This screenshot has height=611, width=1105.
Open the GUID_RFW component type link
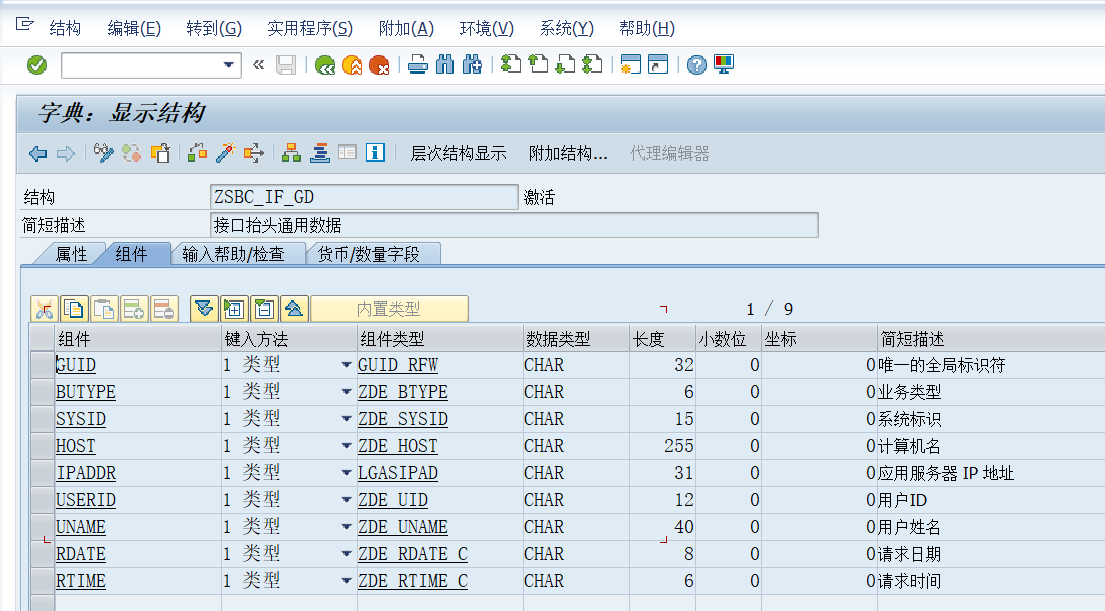(397, 365)
